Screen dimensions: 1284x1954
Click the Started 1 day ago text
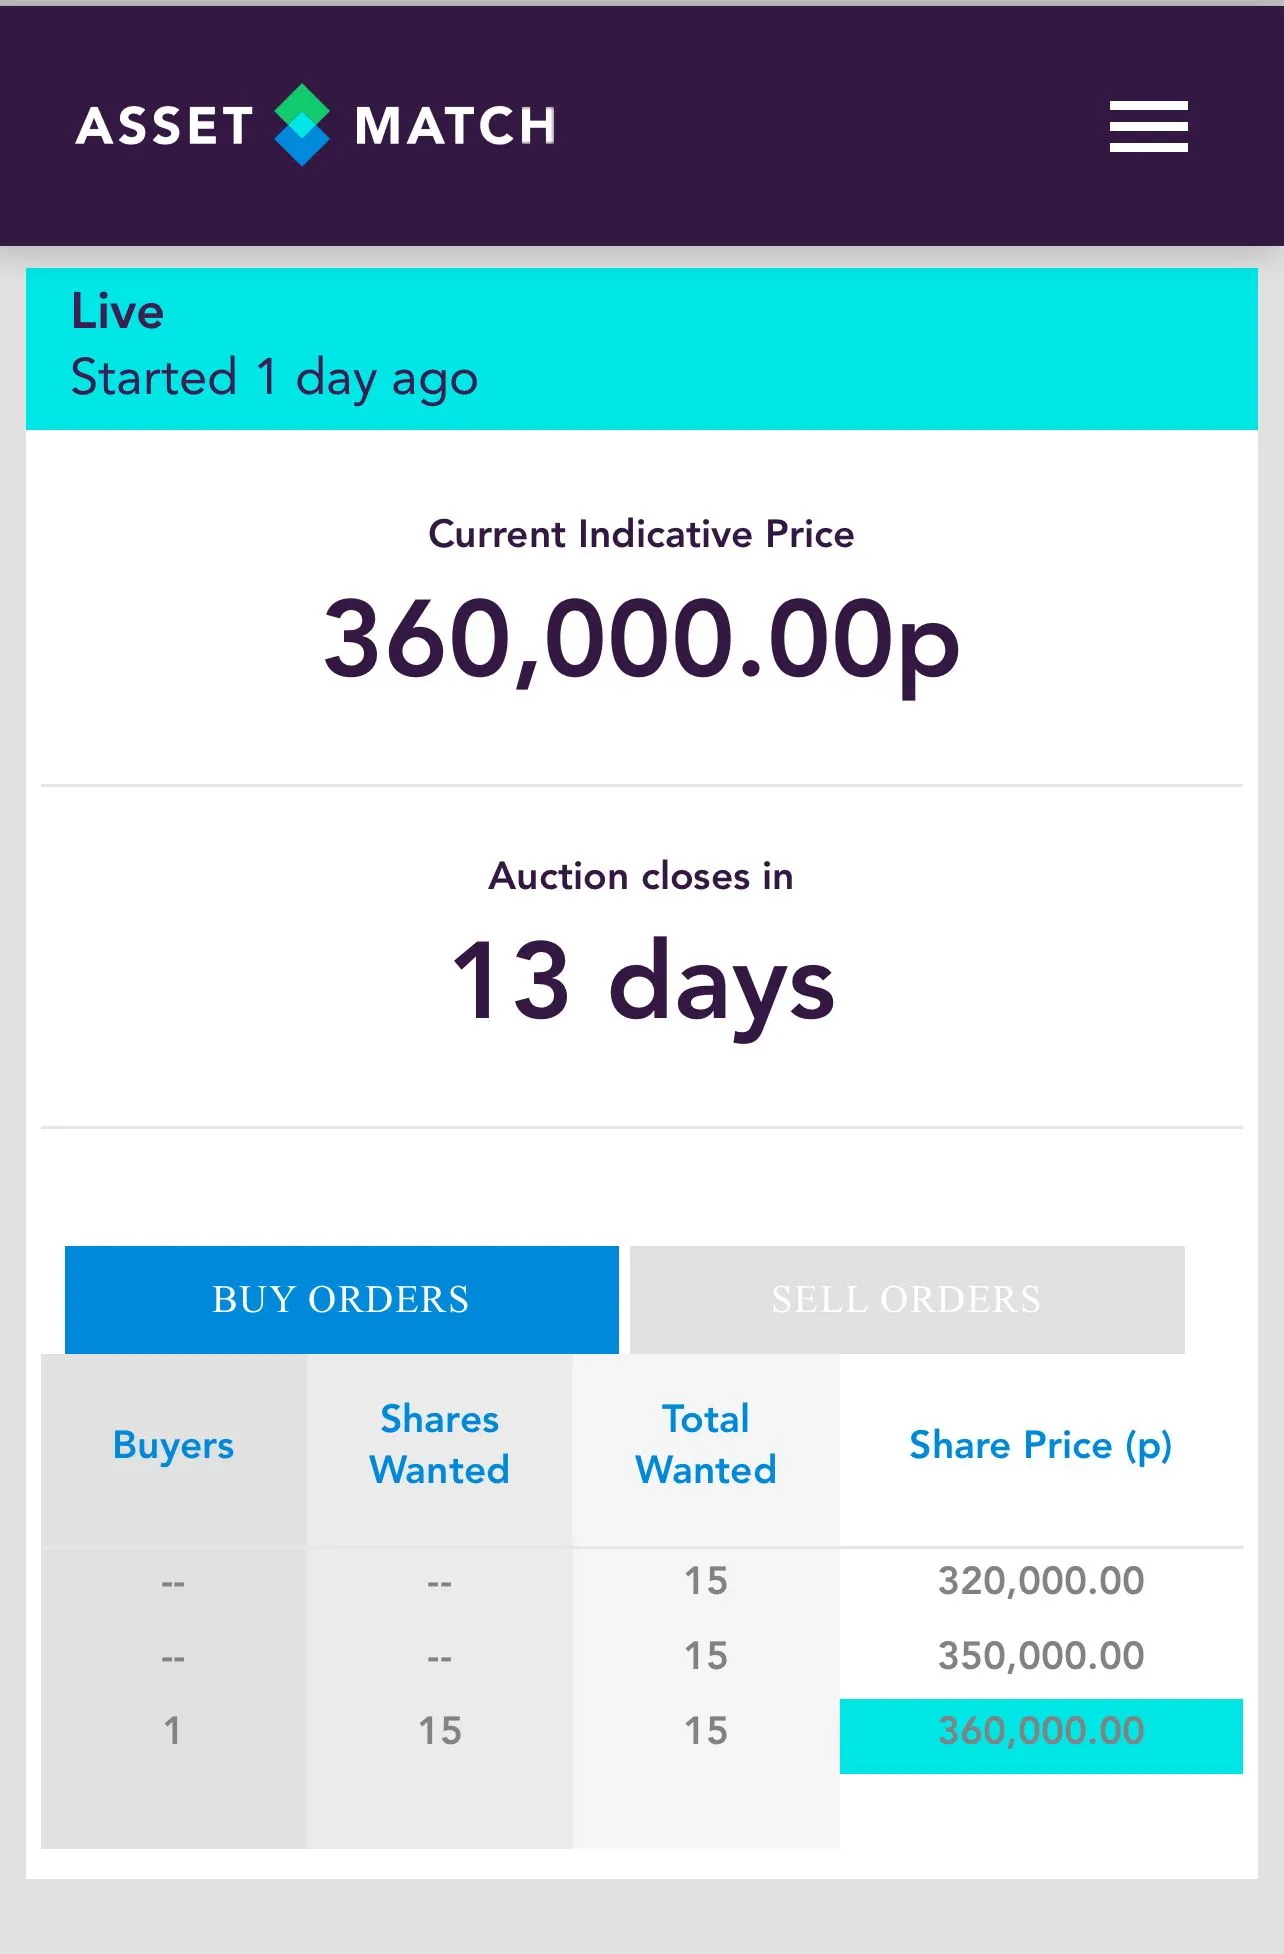tap(274, 378)
